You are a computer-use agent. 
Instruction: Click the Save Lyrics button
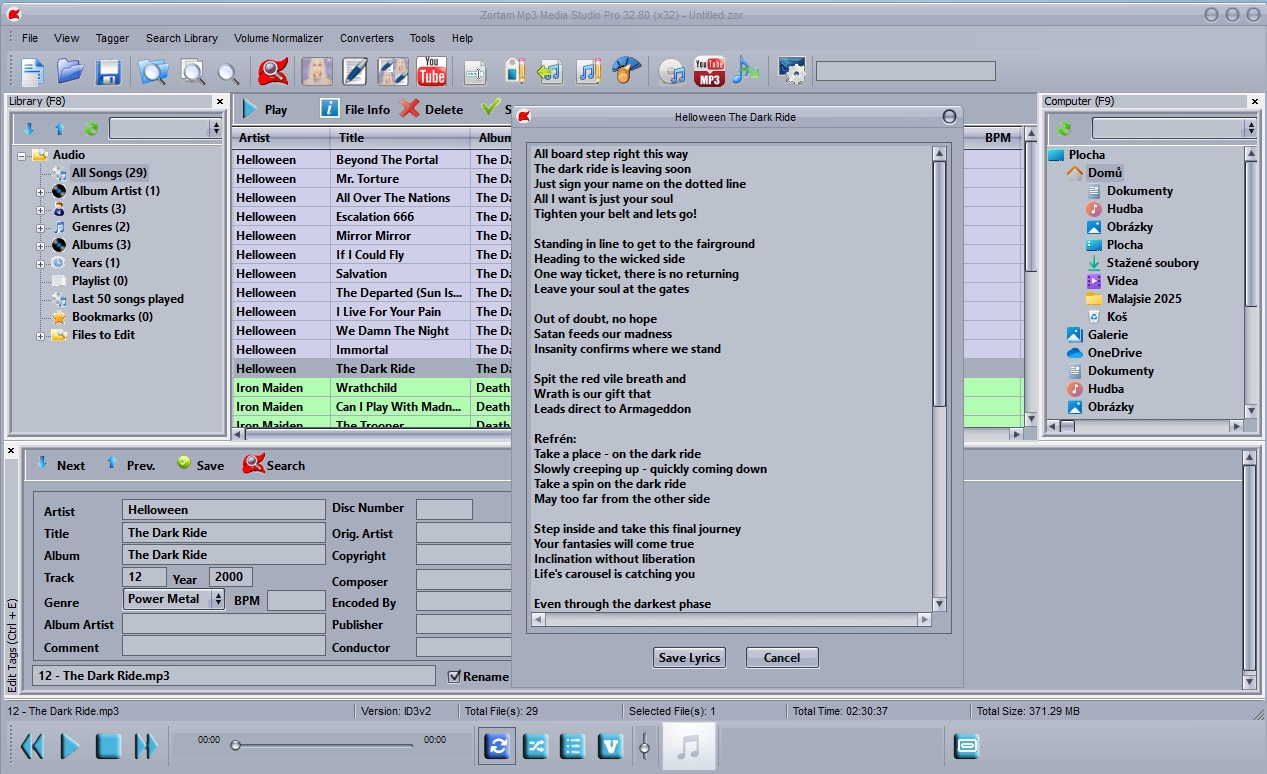689,657
